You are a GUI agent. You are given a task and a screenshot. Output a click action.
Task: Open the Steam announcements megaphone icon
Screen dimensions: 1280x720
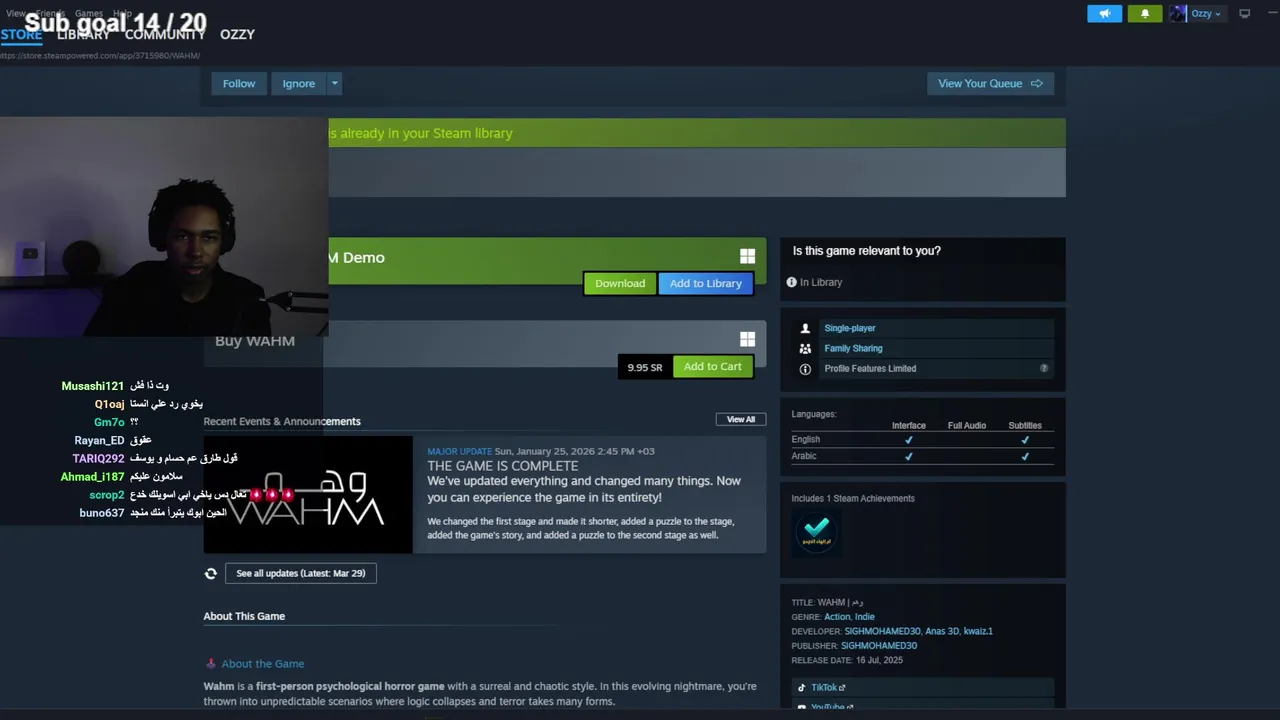pyautogui.click(x=1104, y=13)
